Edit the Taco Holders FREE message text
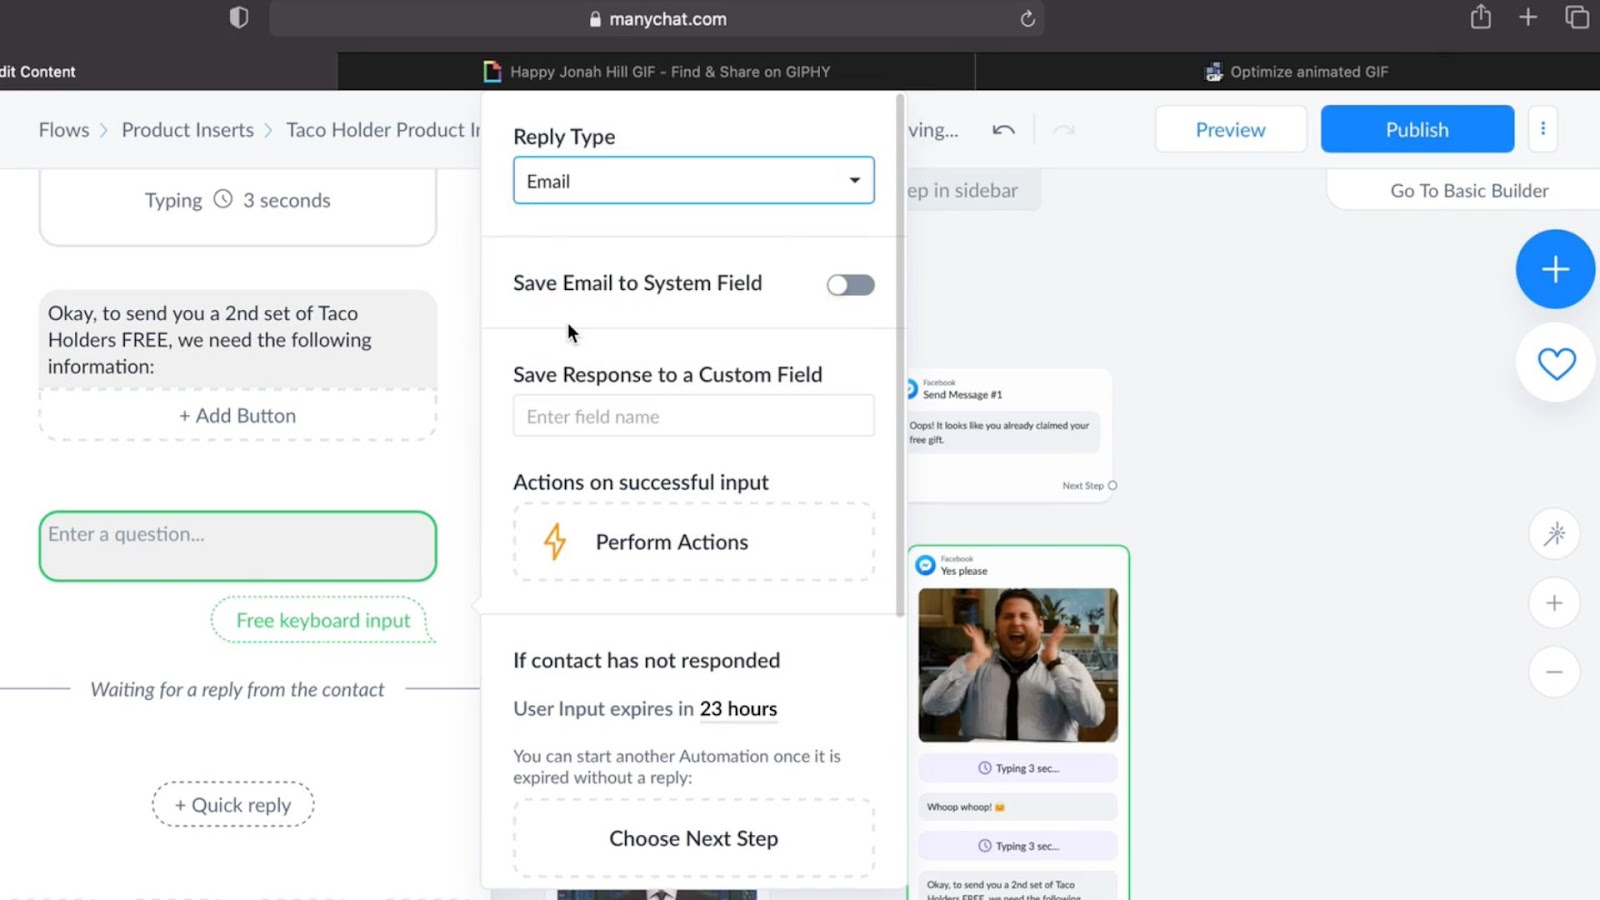 (238, 340)
